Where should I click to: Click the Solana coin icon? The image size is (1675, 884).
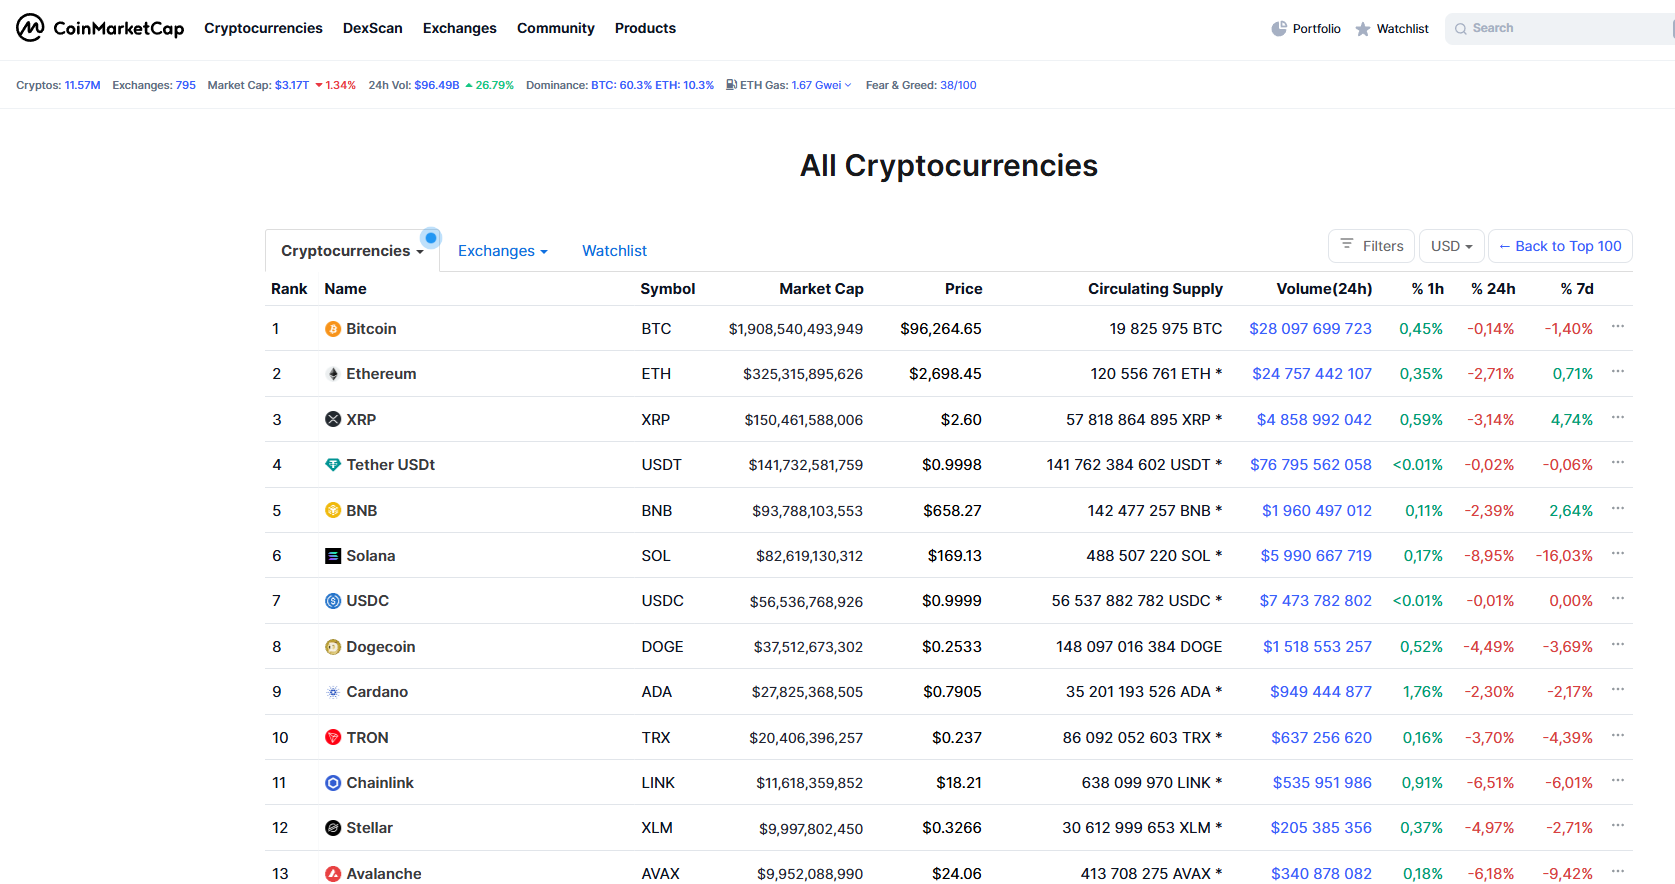[333, 556]
